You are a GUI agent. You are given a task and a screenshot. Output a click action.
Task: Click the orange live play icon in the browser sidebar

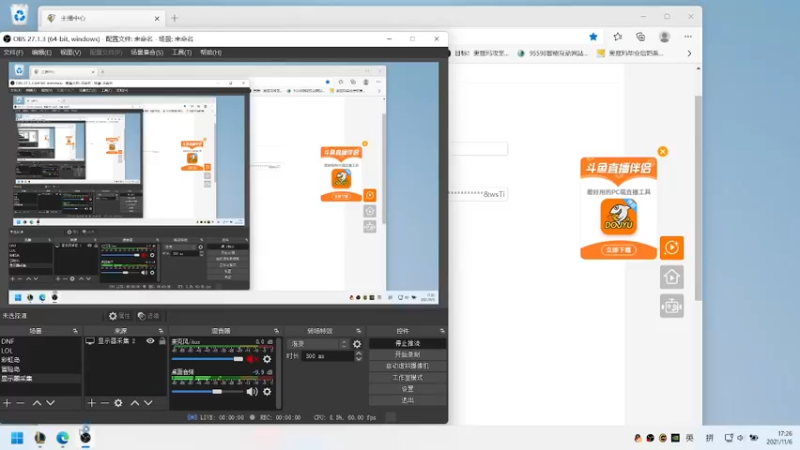[671, 248]
